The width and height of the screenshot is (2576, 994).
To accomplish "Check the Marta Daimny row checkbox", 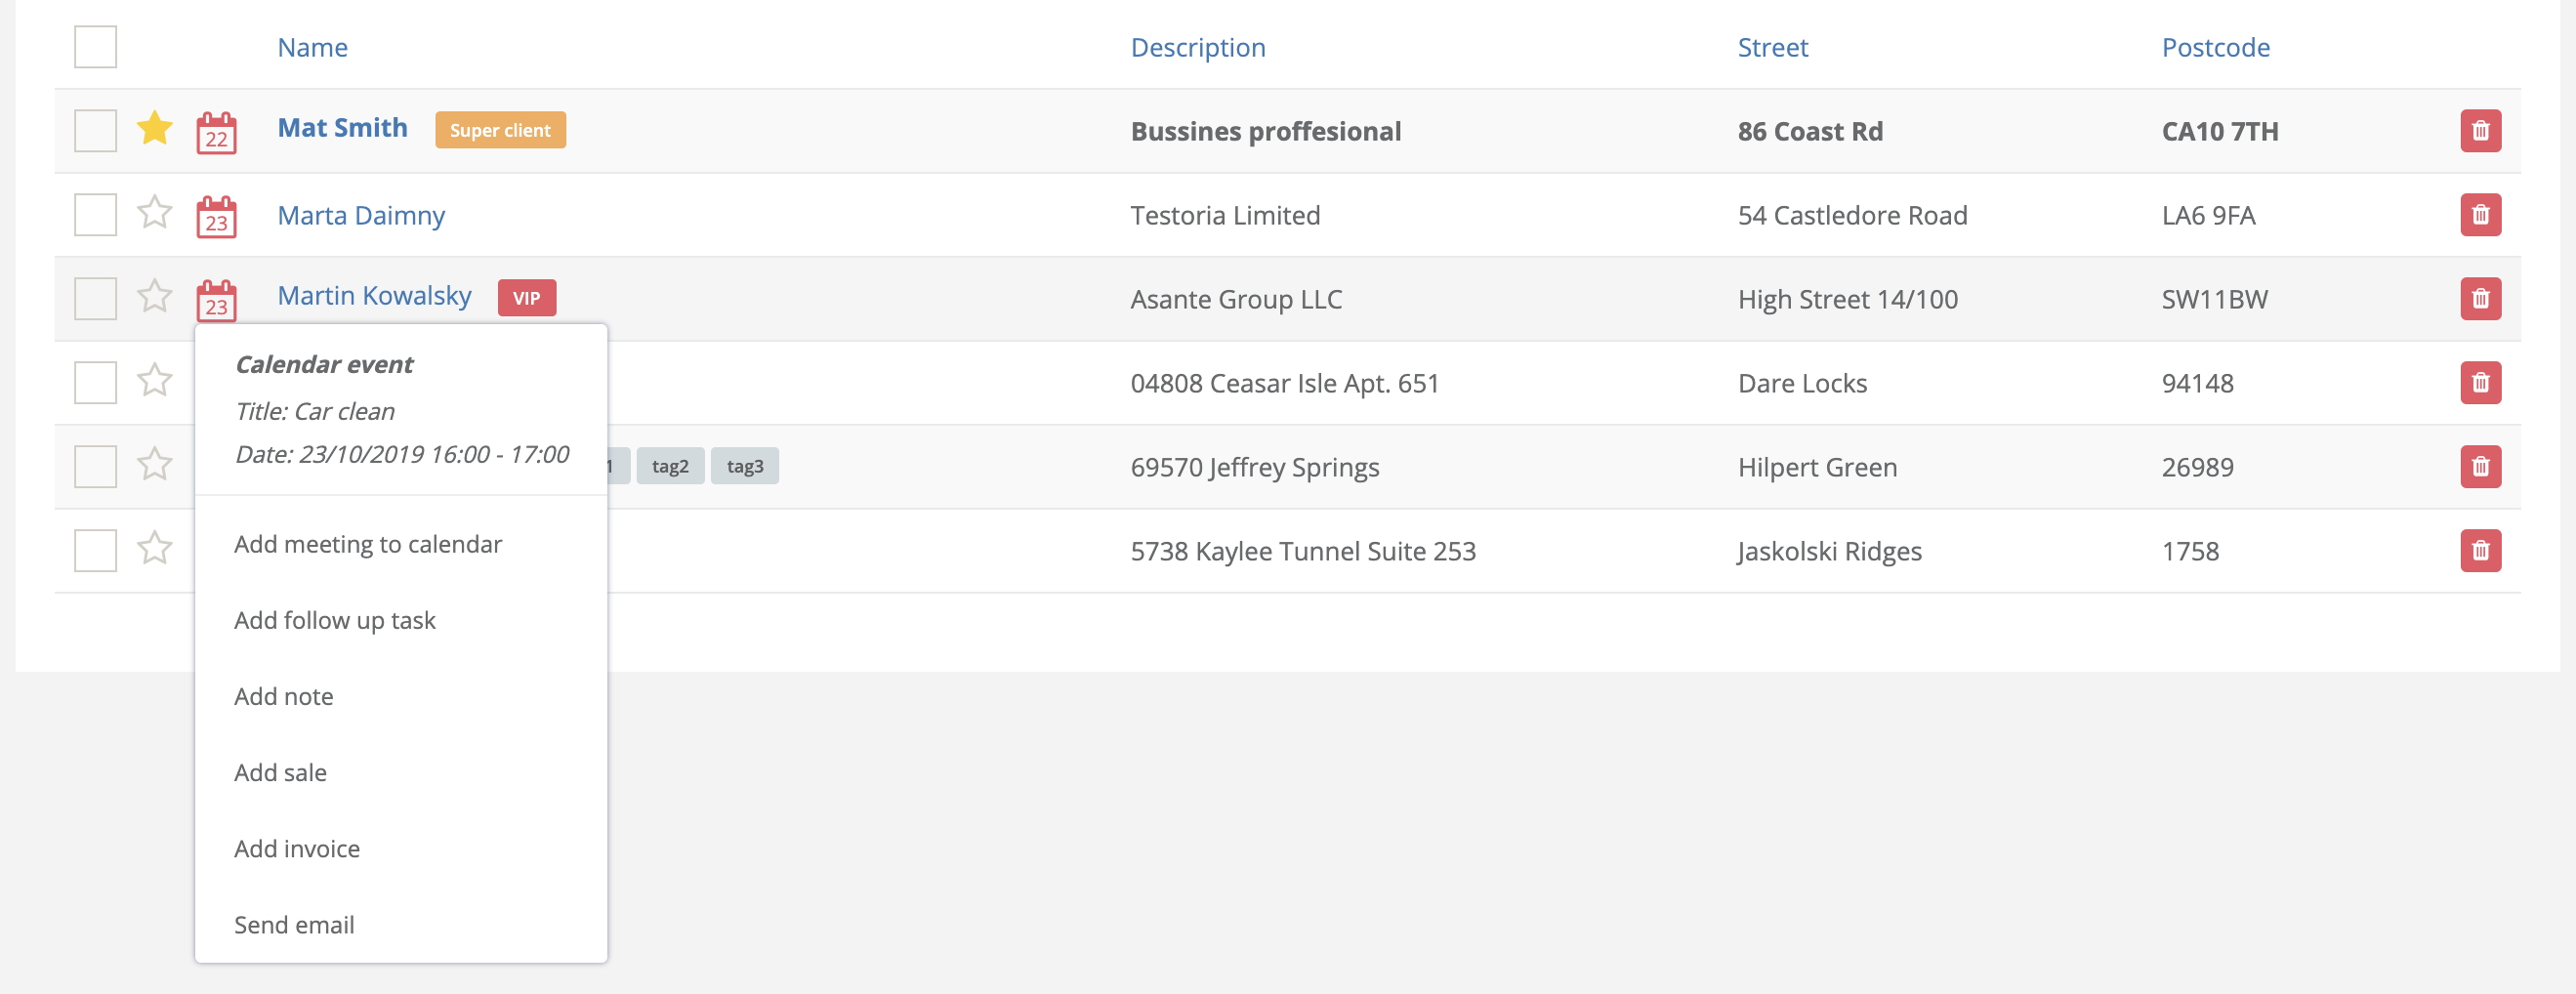I will pos(96,215).
